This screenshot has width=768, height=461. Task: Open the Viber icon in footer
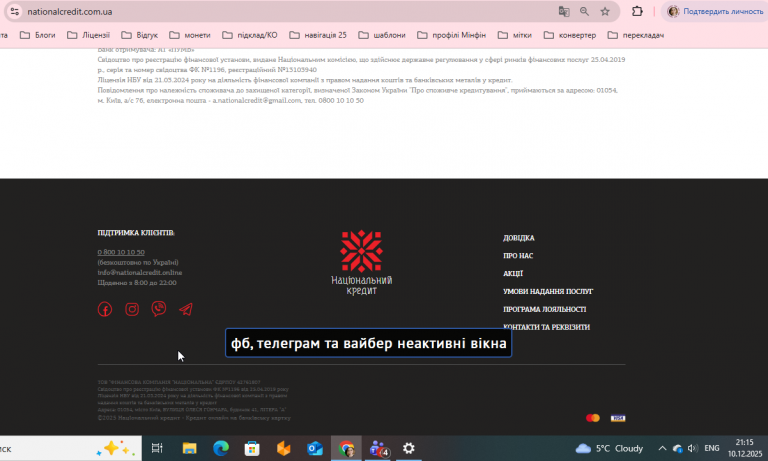159,309
